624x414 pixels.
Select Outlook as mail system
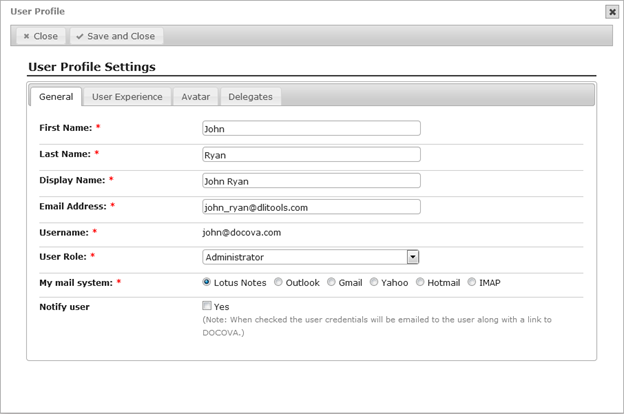pos(278,282)
